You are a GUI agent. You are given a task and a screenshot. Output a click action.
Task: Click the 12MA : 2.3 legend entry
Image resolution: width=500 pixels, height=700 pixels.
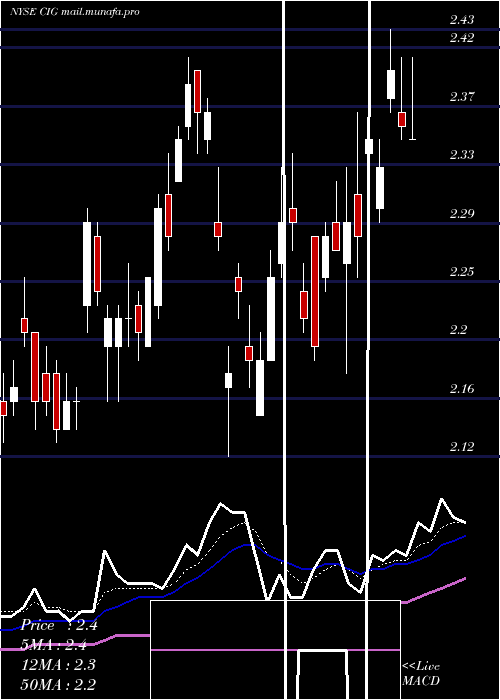pos(59,665)
